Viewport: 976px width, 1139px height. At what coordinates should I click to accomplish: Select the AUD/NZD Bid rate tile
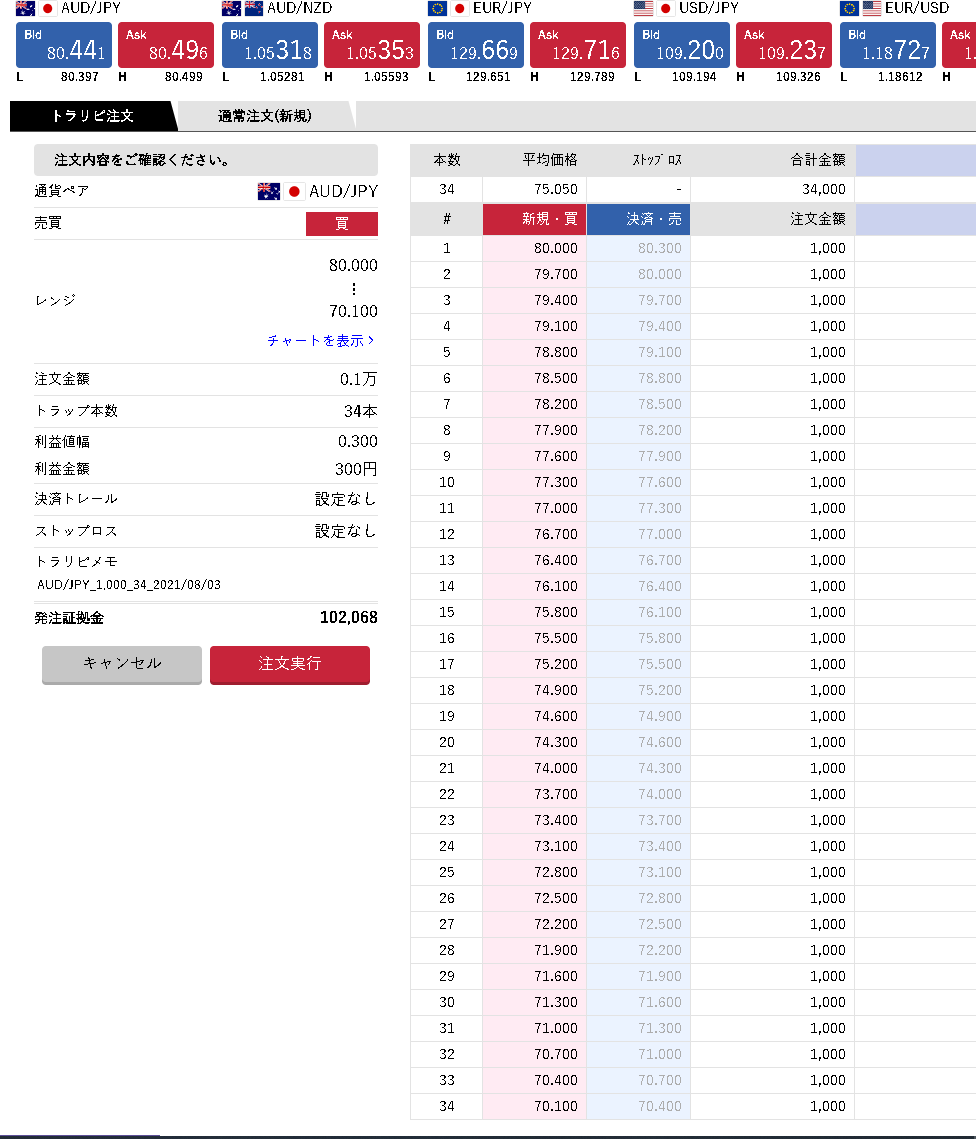pyautogui.click(x=270, y=45)
